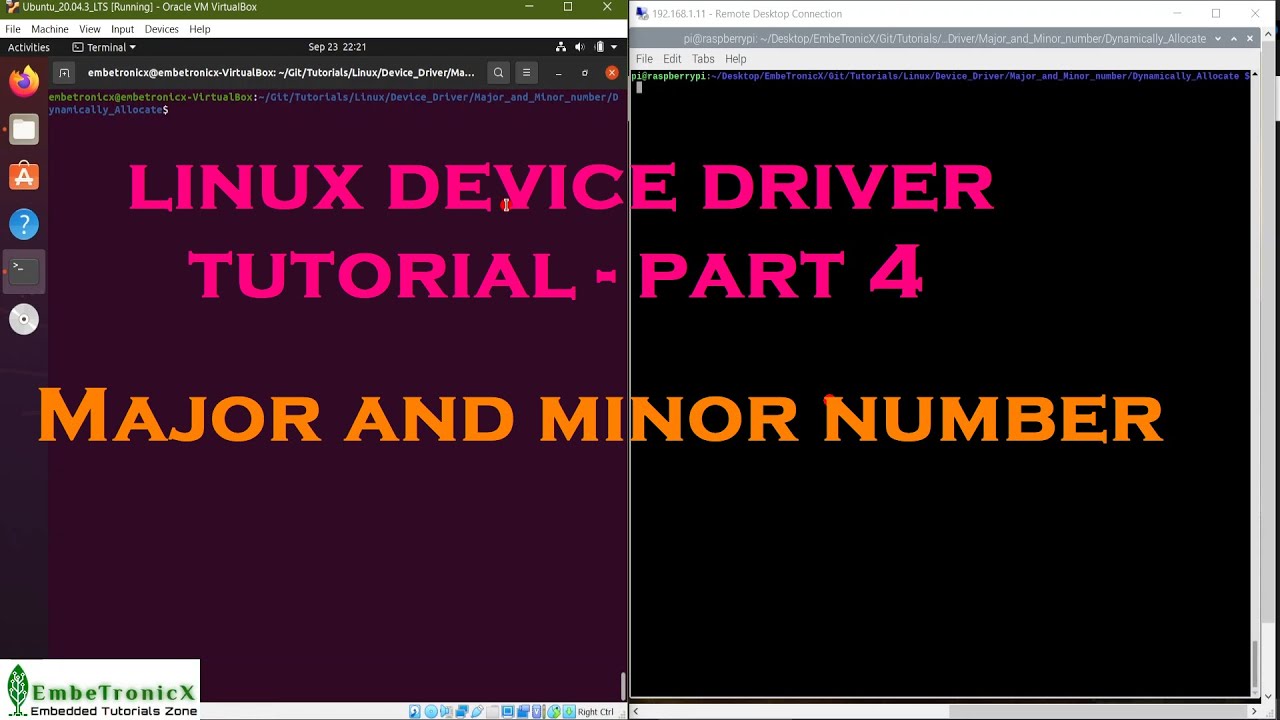1280x720 pixels.
Task: Click the virtual displays icon in VirtualBox status bar
Action: 508,711
